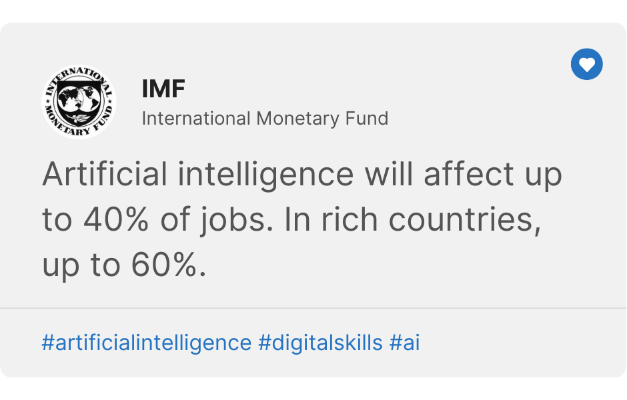Open the IMF circular logo avatar
The image size is (627, 400).
79,102
